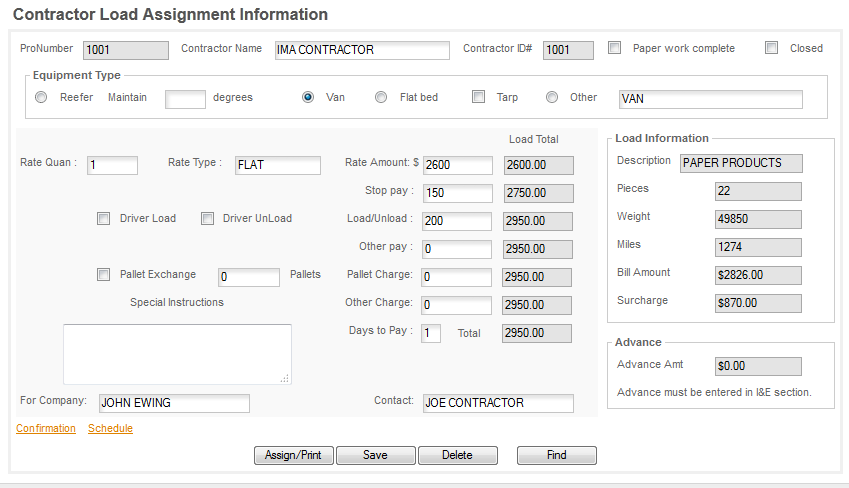This screenshot has height=488, width=849.
Task: Click the Delete button
Action: (x=458, y=456)
